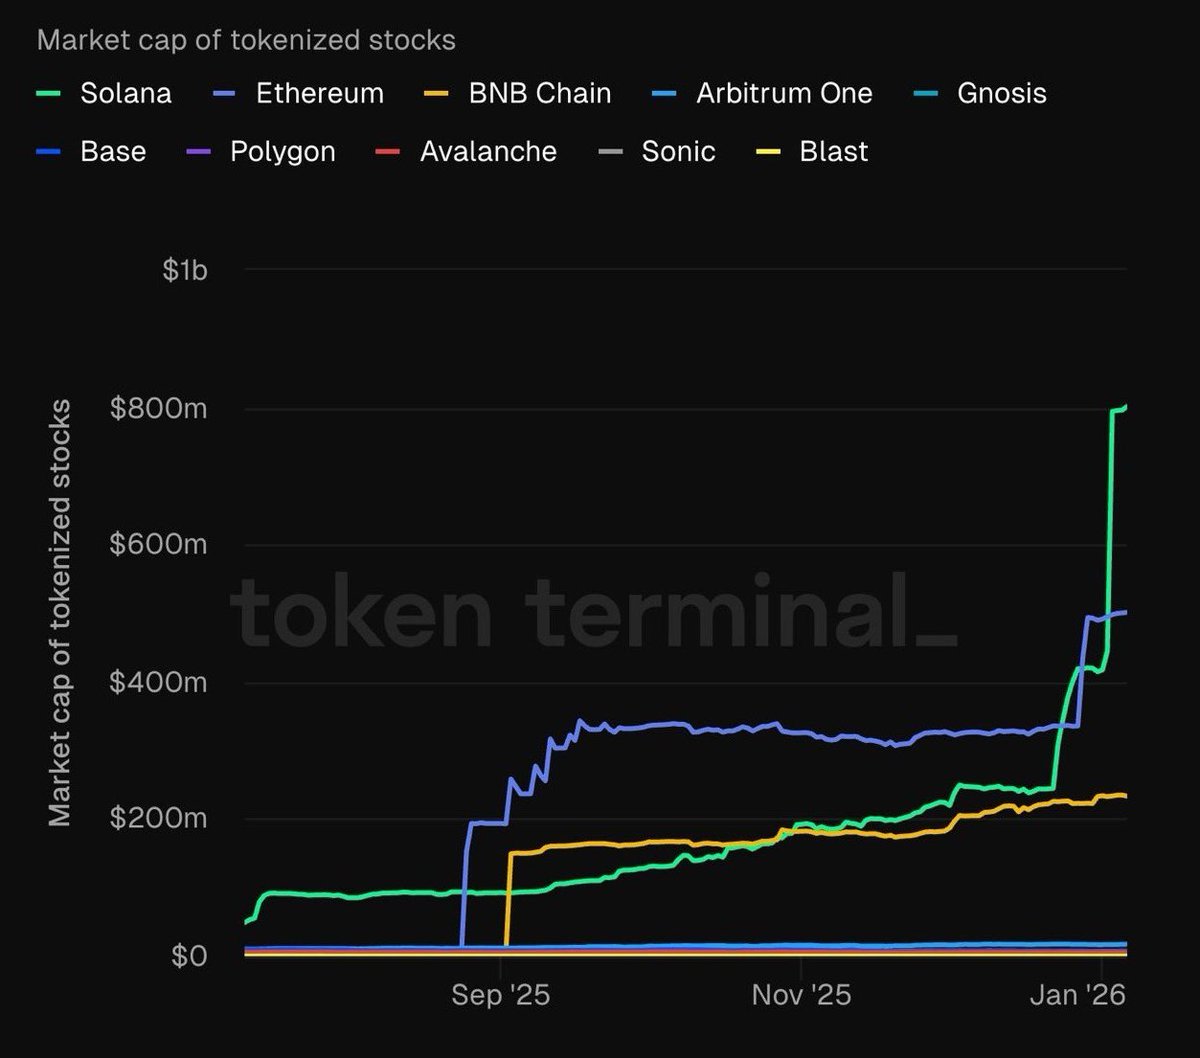Show the Sonic legend series
1200x1058 pixels.
click(679, 152)
